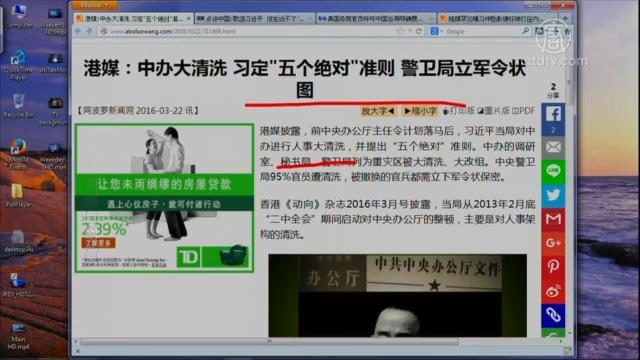The width and height of the screenshot is (640, 360).
Task: Share article on Weibo
Action: pyautogui.click(x=553, y=291)
